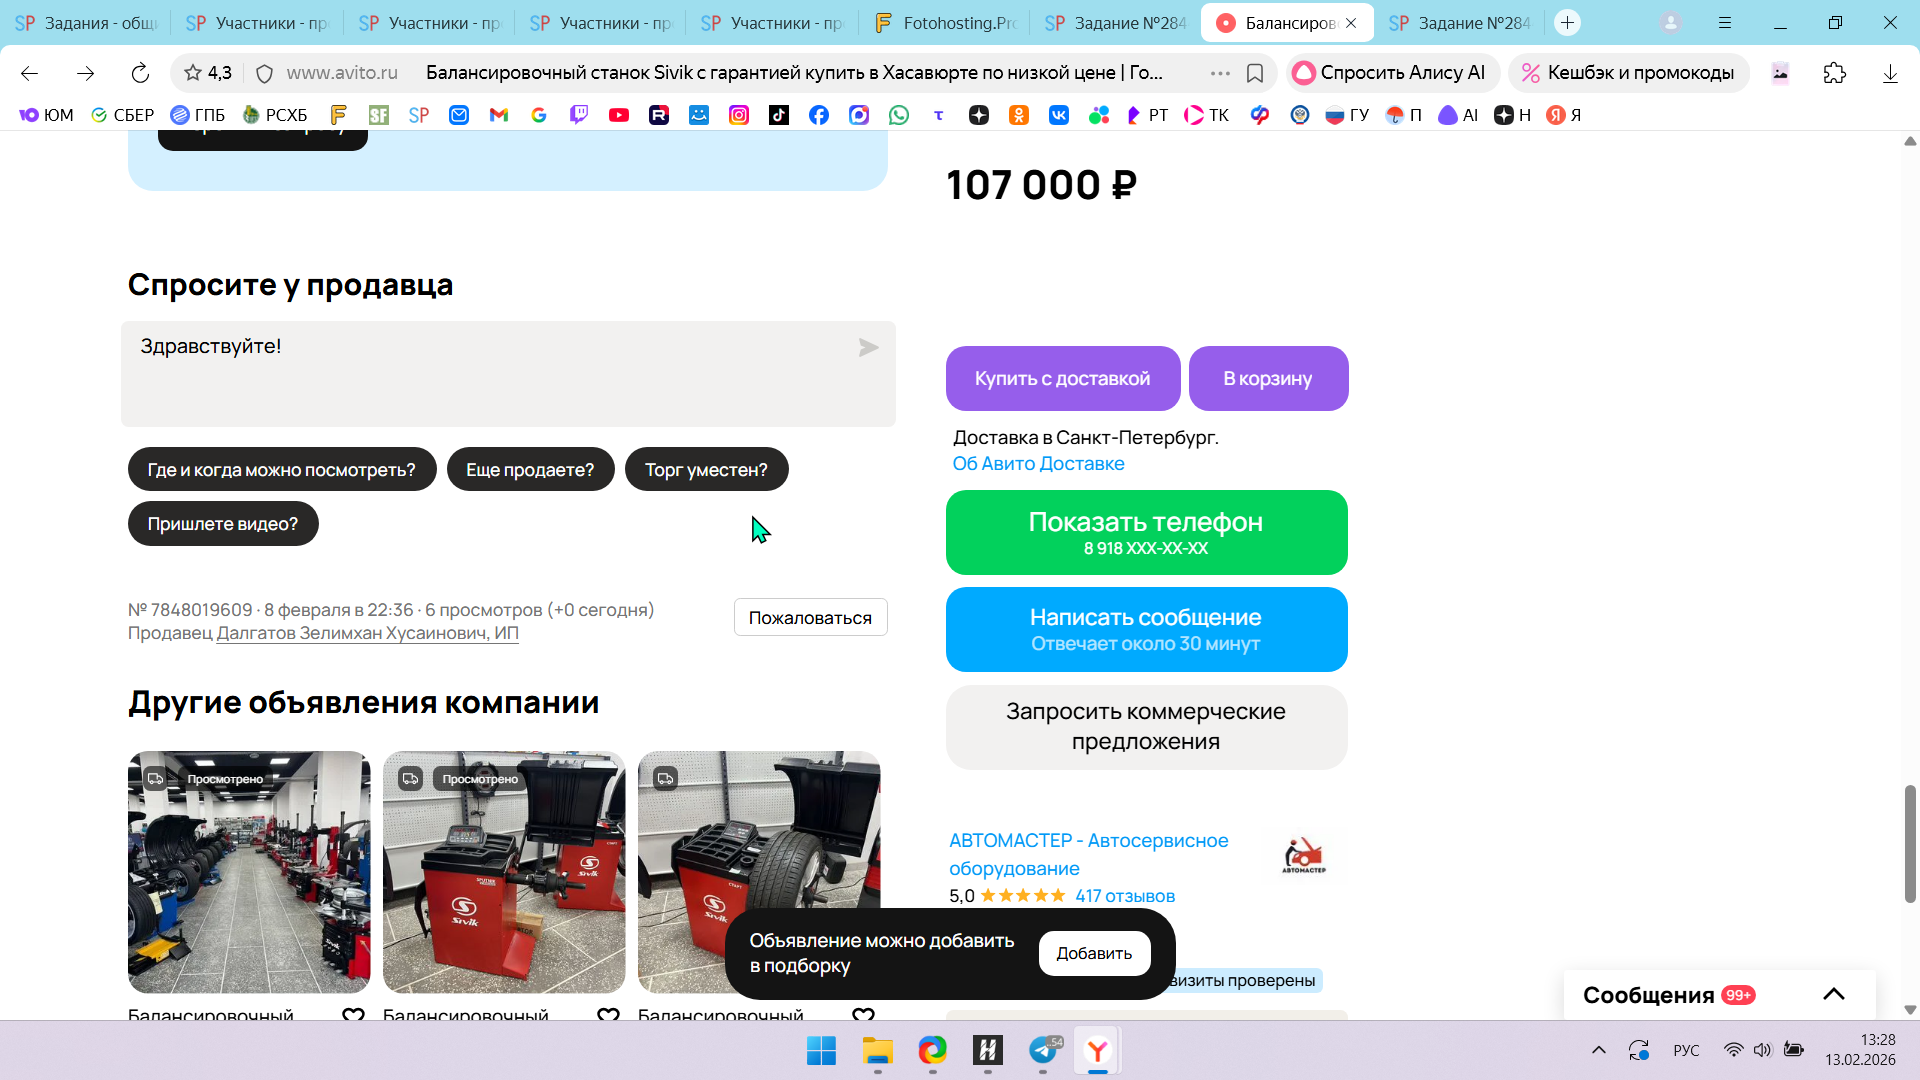Viewport: 1920px width, 1080px height.
Task: Toggle the heart on the third listing
Action: pyautogui.click(x=863, y=1014)
